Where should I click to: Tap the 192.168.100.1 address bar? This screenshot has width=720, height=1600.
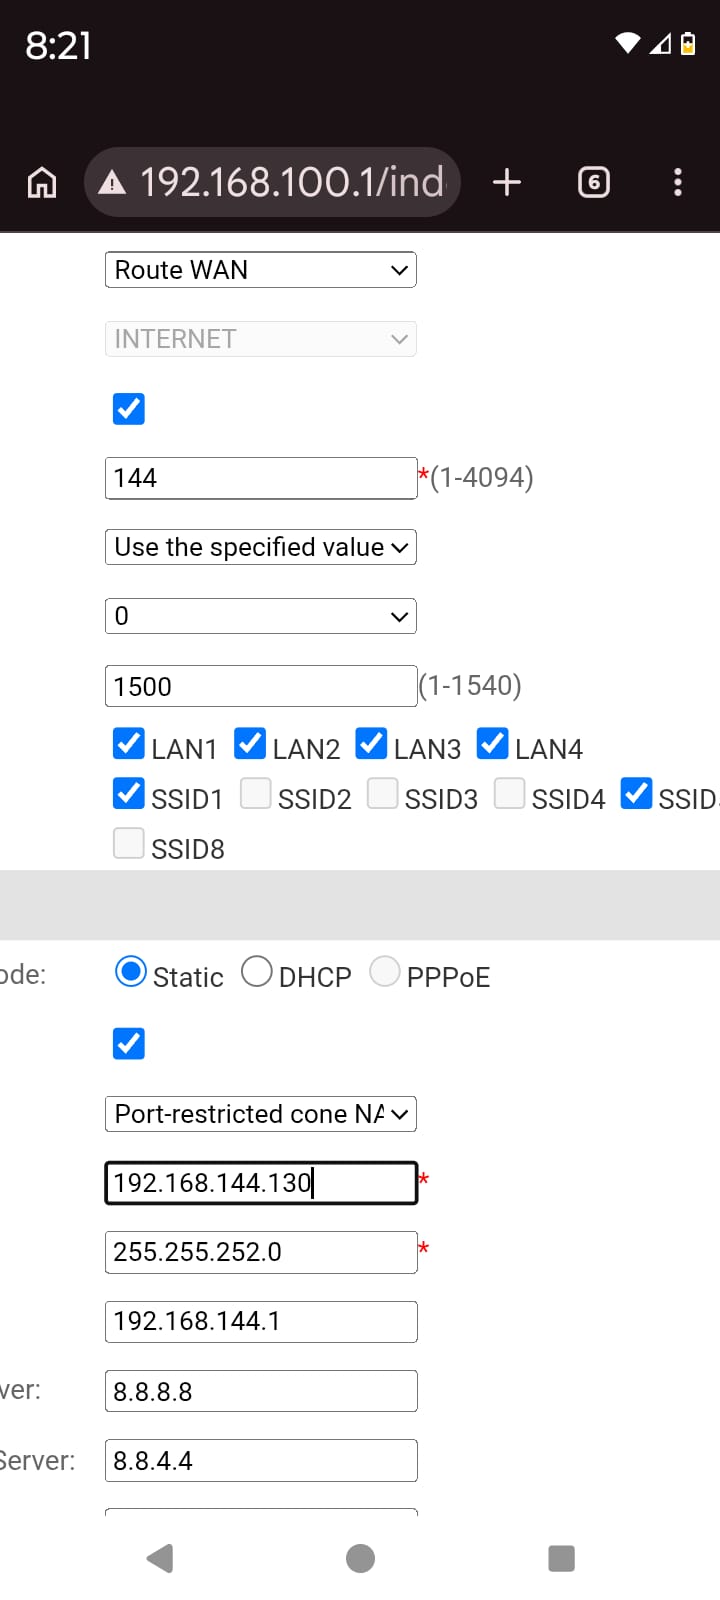[292, 182]
